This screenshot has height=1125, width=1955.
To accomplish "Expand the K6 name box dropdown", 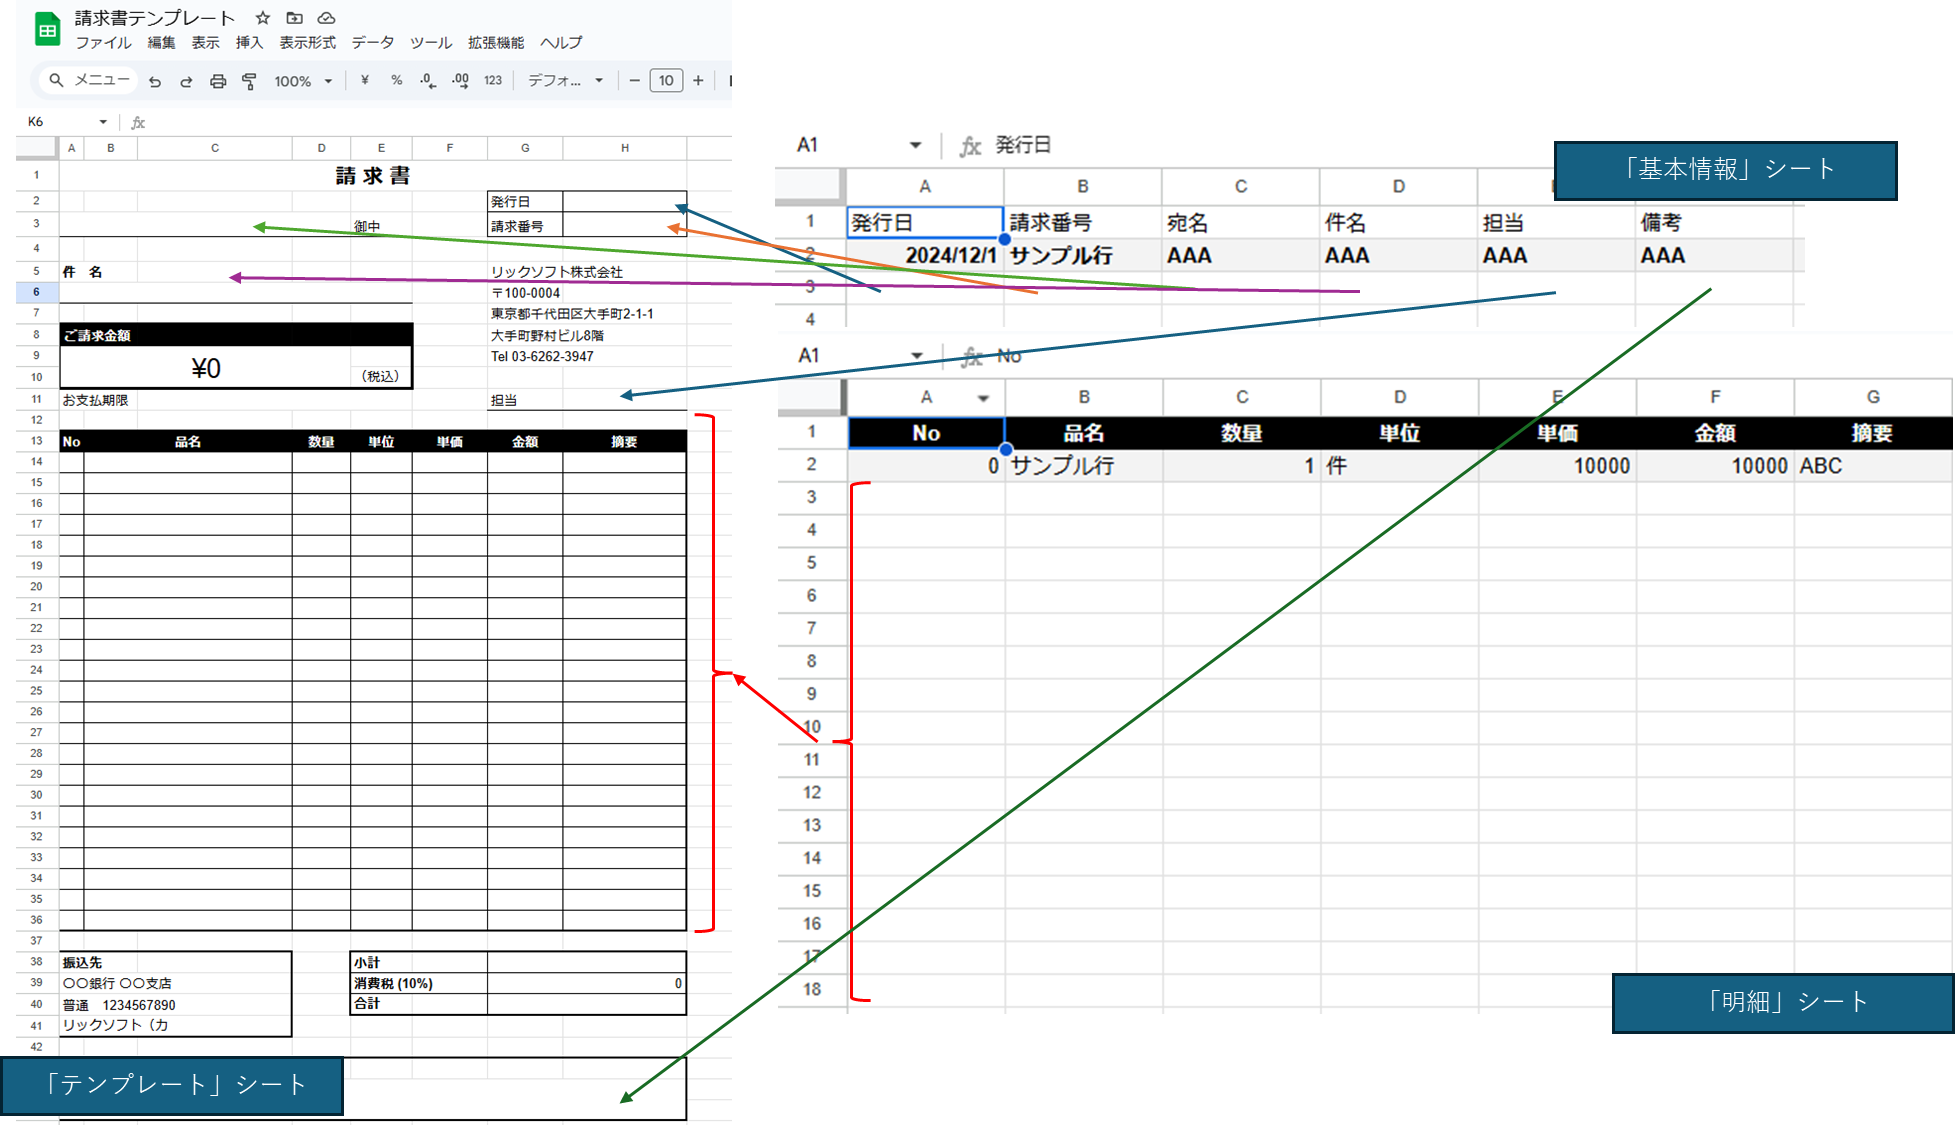I will 103,122.
